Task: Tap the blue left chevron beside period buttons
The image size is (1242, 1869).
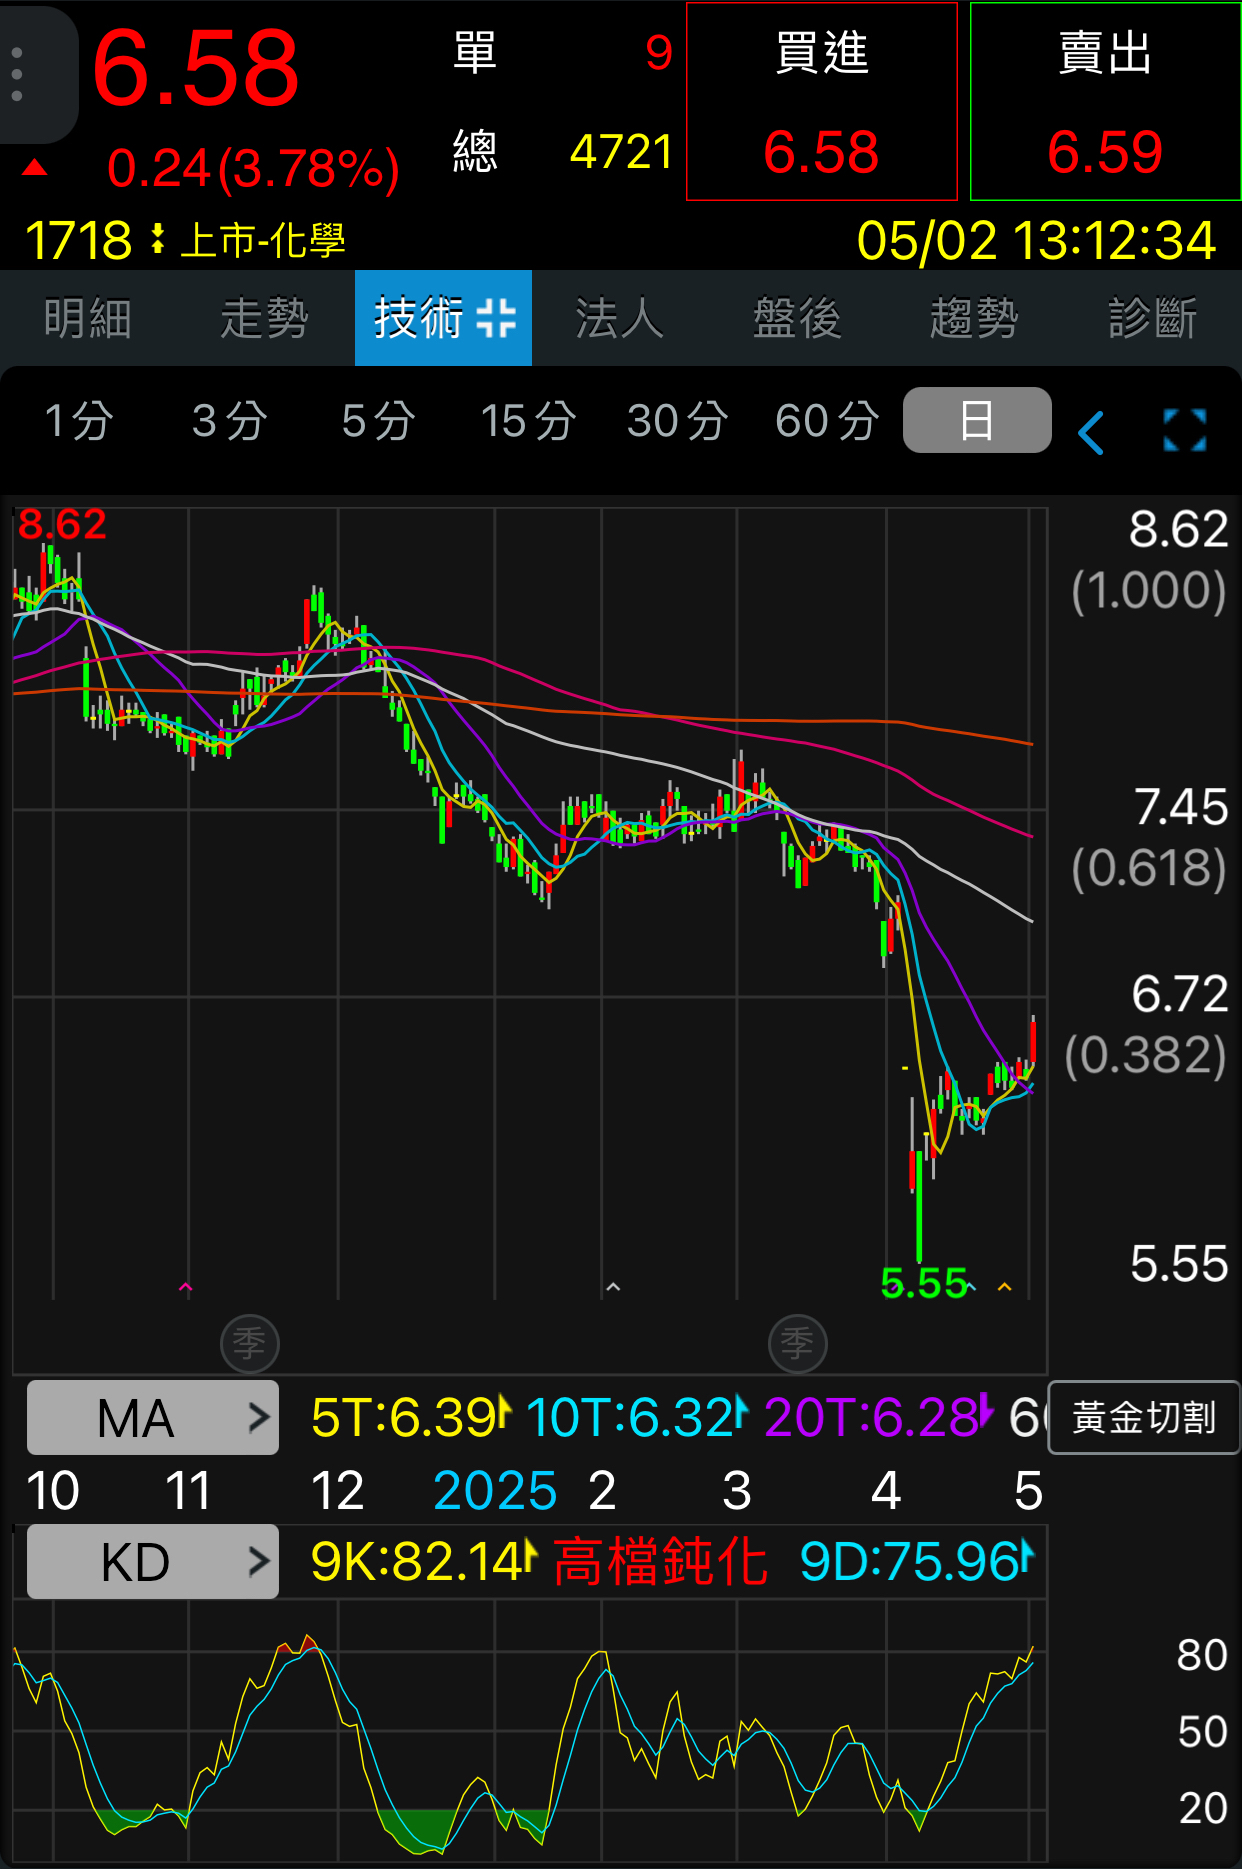Action: pyautogui.click(x=1091, y=432)
